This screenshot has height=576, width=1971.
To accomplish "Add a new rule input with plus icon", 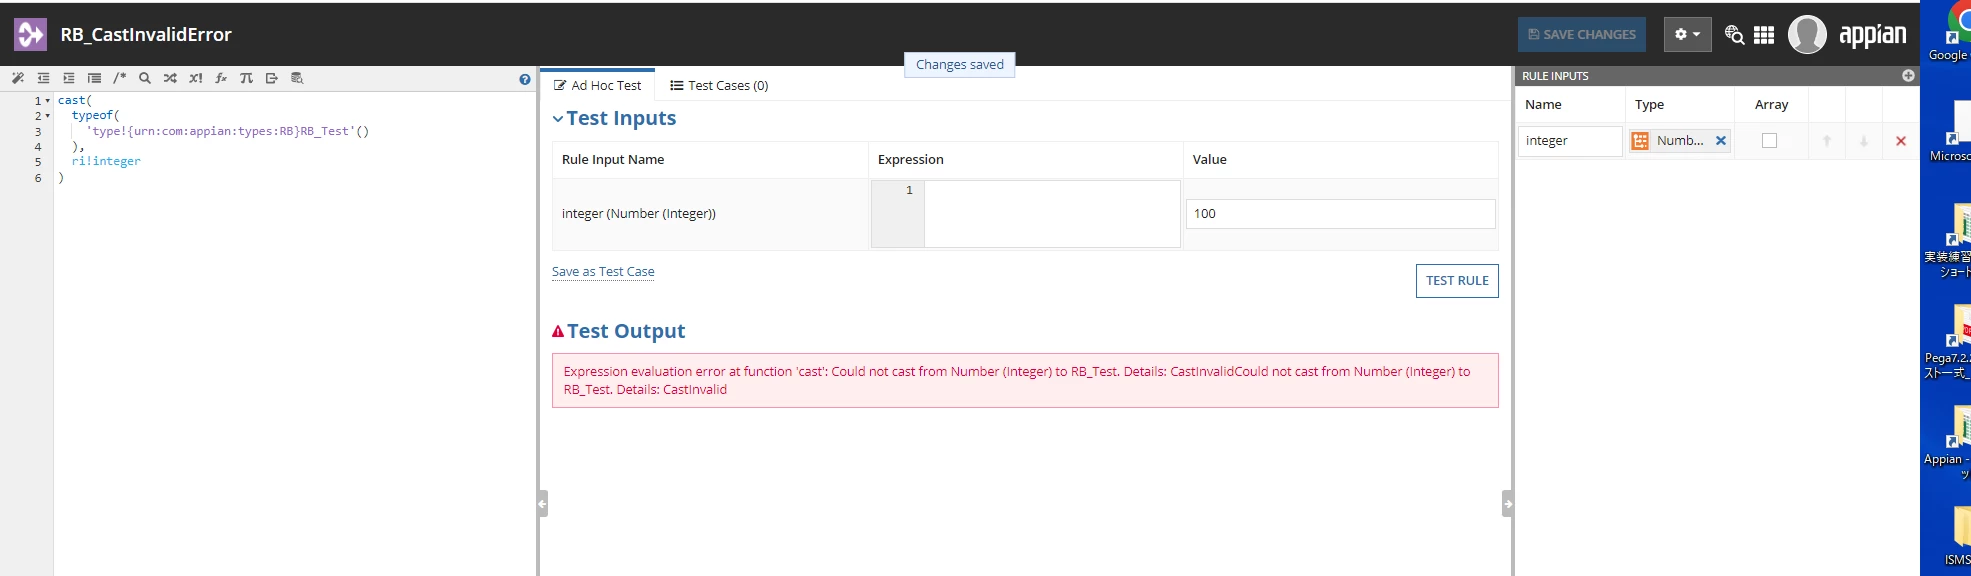I will click(1908, 76).
